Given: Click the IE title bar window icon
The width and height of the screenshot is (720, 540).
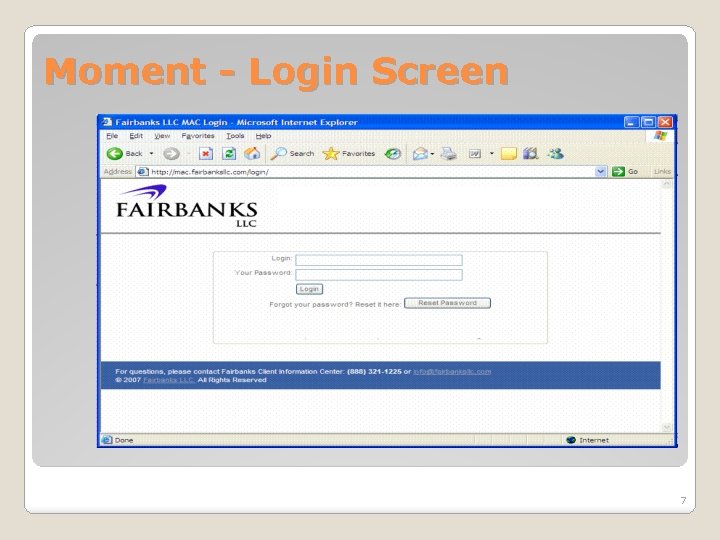Looking at the screenshot, I should [107, 122].
